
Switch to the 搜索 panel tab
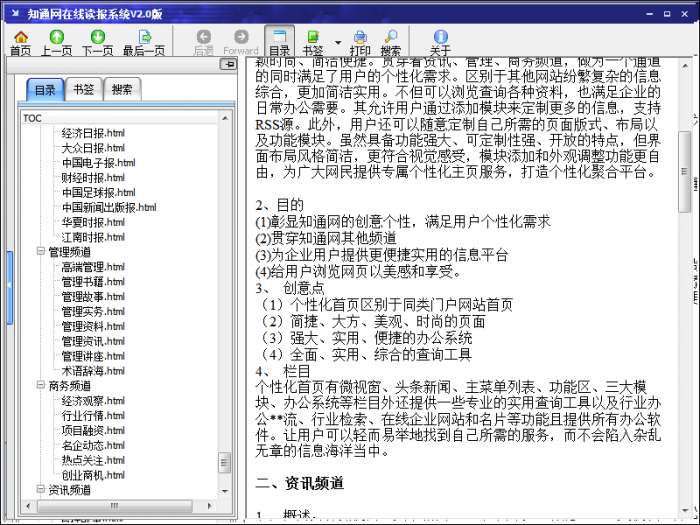pos(122,90)
